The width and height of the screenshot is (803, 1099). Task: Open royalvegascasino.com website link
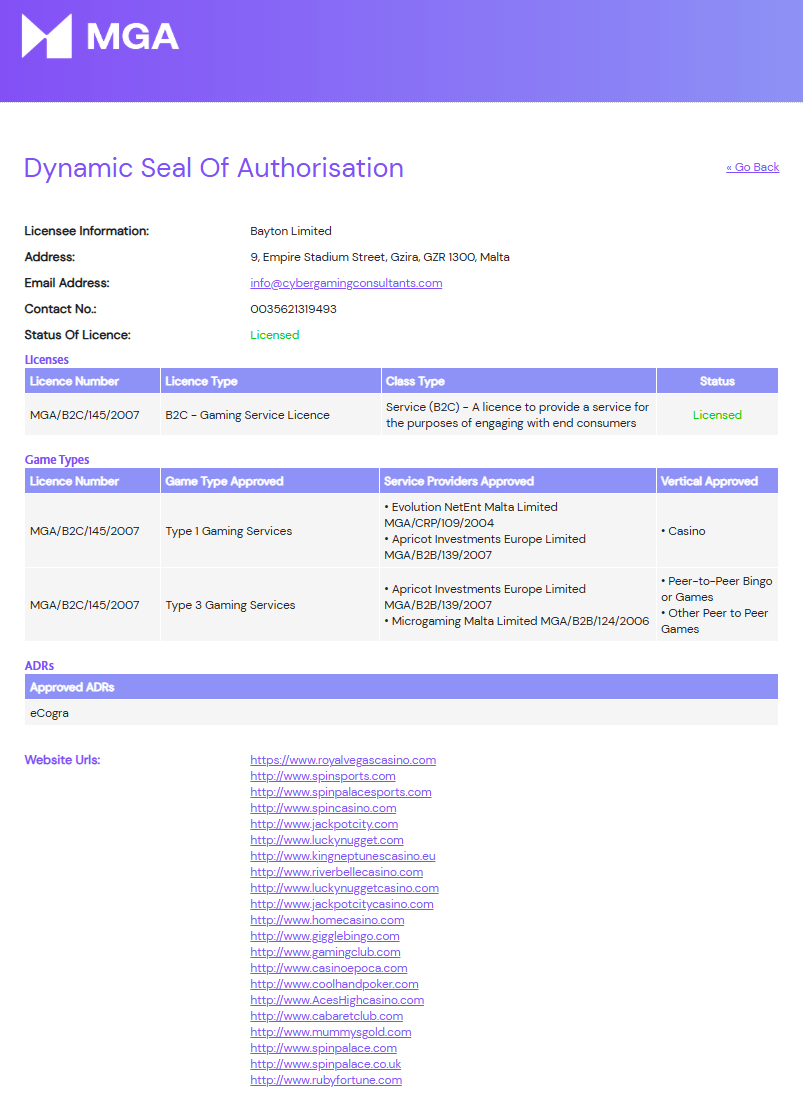(x=343, y=760)
